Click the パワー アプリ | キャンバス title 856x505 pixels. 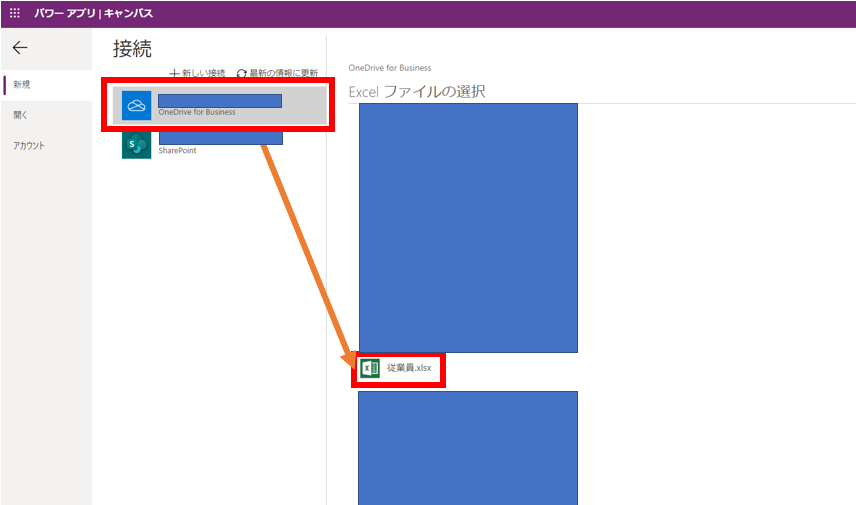tap(93, 13)
